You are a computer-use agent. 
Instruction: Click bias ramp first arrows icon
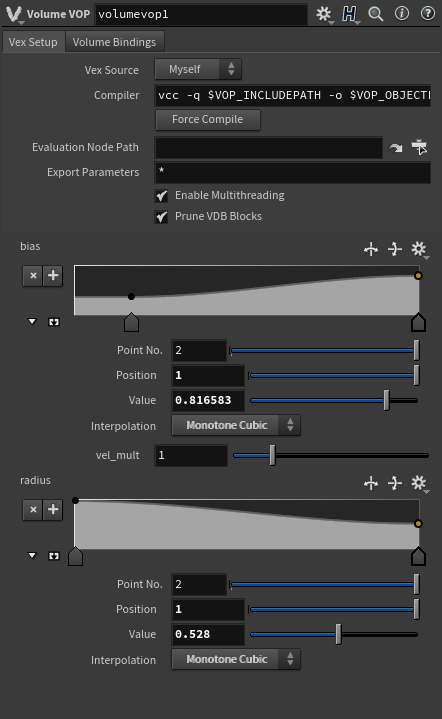click(x=371, y=249)
